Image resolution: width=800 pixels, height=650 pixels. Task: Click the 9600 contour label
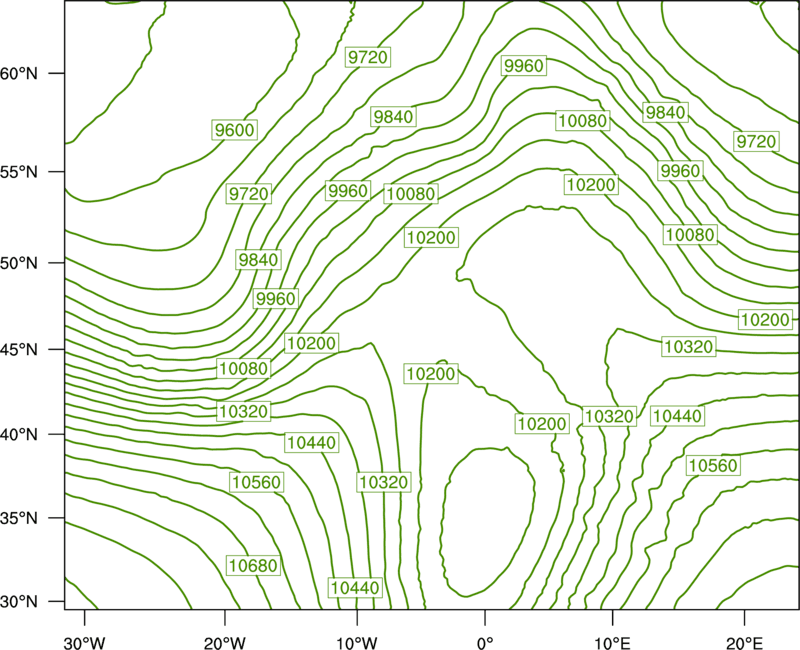click(x=234, y=130)
